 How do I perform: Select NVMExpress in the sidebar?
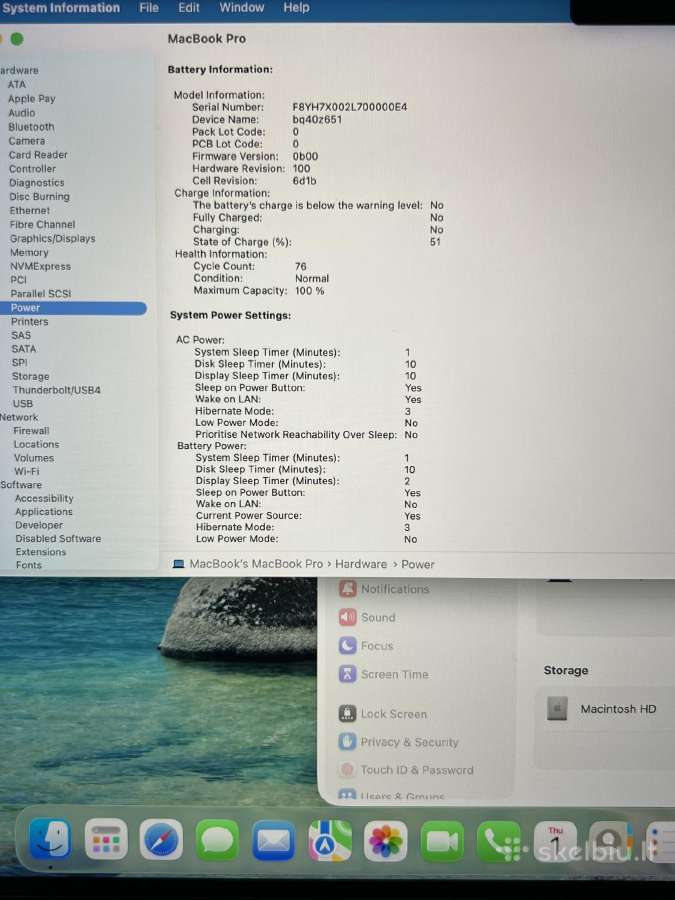pyautogui.click(x=40, y=266)
